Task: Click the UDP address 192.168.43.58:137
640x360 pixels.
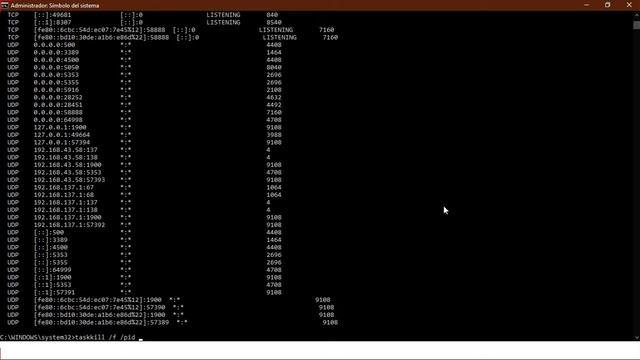Action: coord(66,150)
